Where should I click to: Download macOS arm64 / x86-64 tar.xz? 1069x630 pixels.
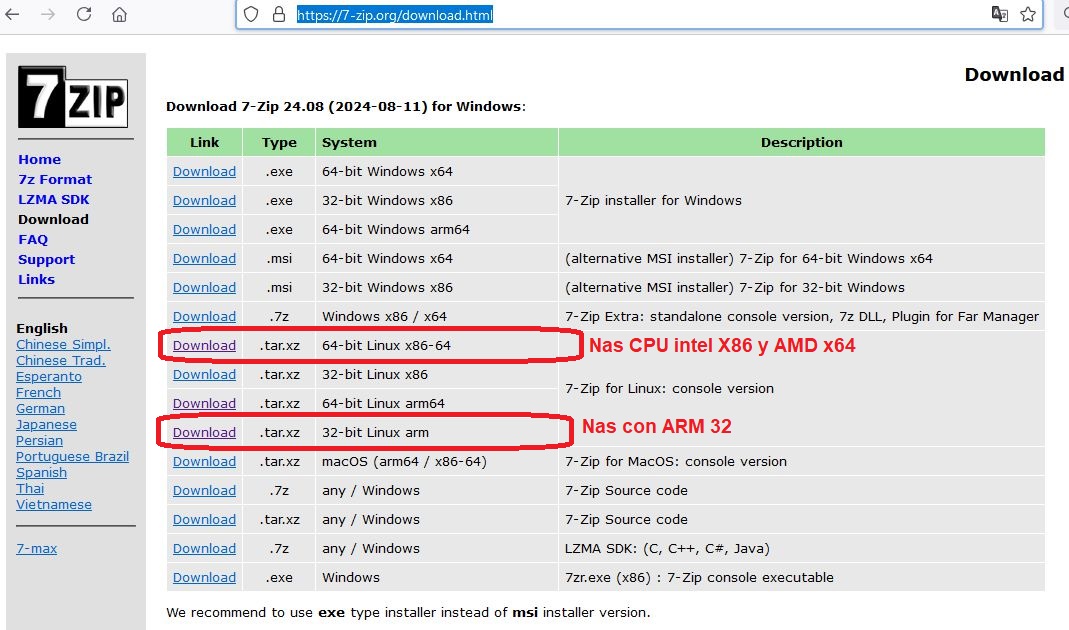coord(204,462)
